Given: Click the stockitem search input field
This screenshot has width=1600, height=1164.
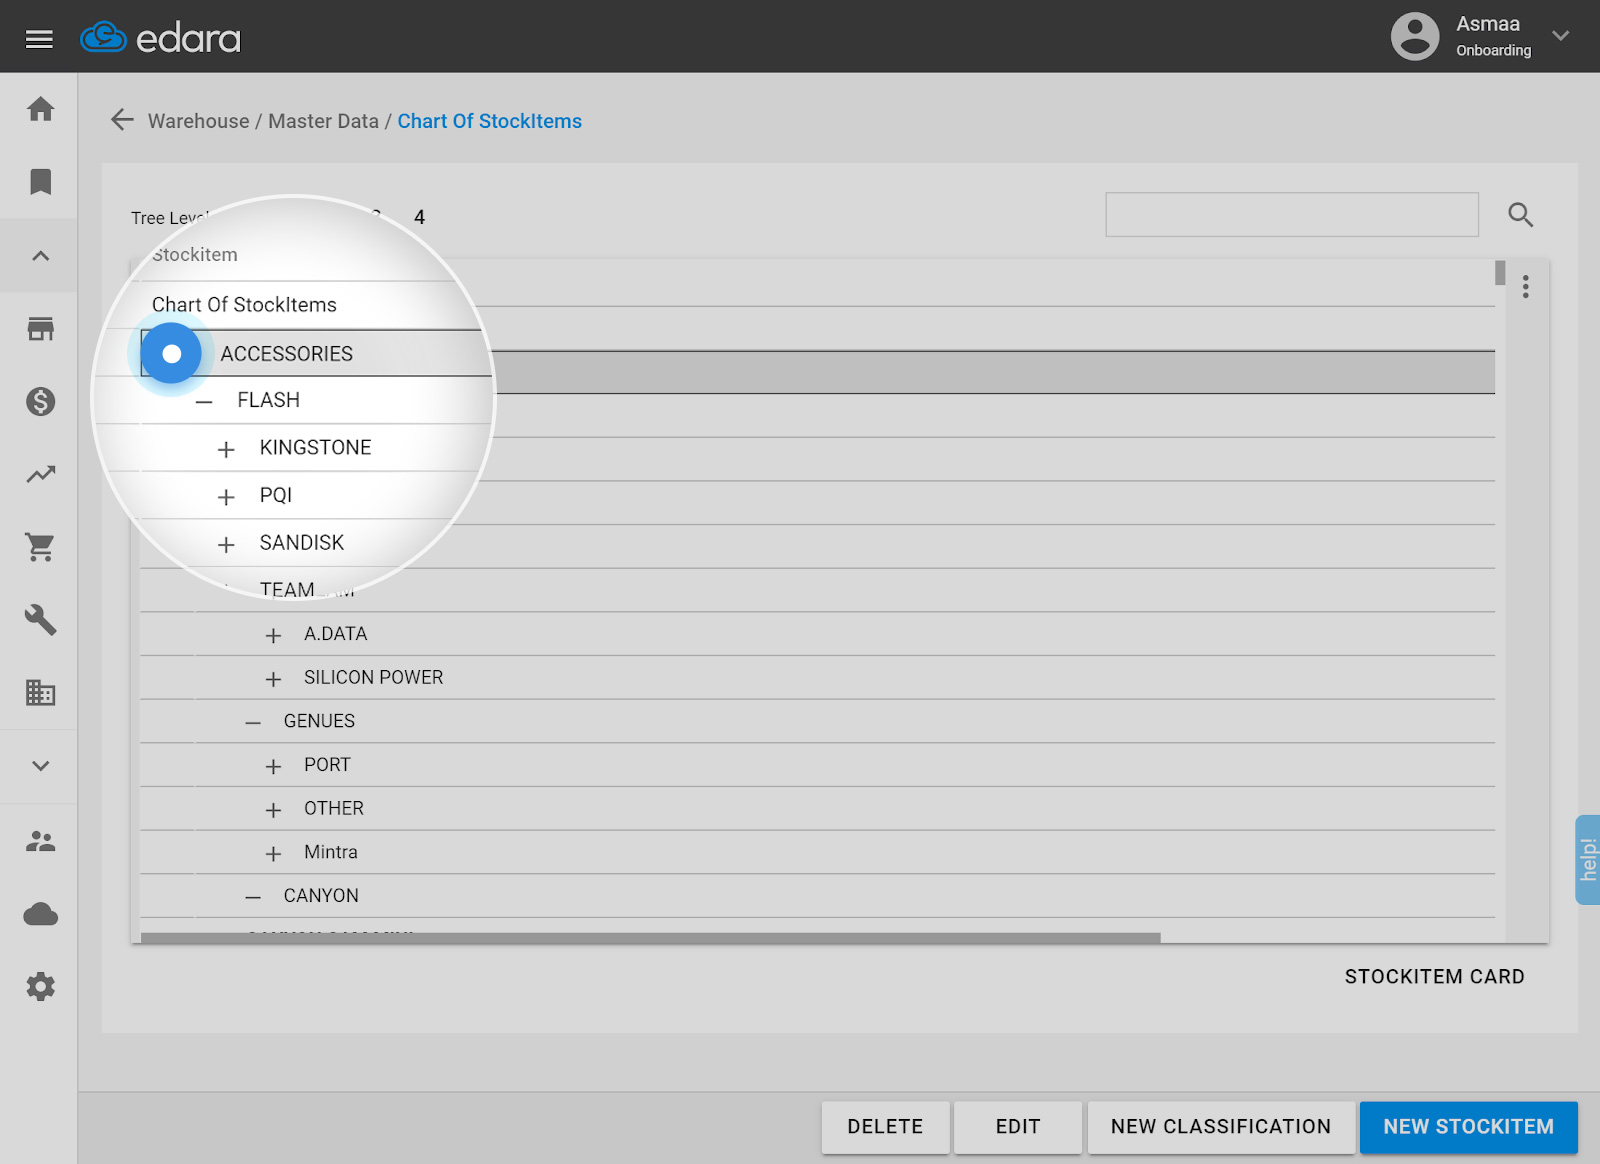Looking at the screenshot, I should (1291, 215).
